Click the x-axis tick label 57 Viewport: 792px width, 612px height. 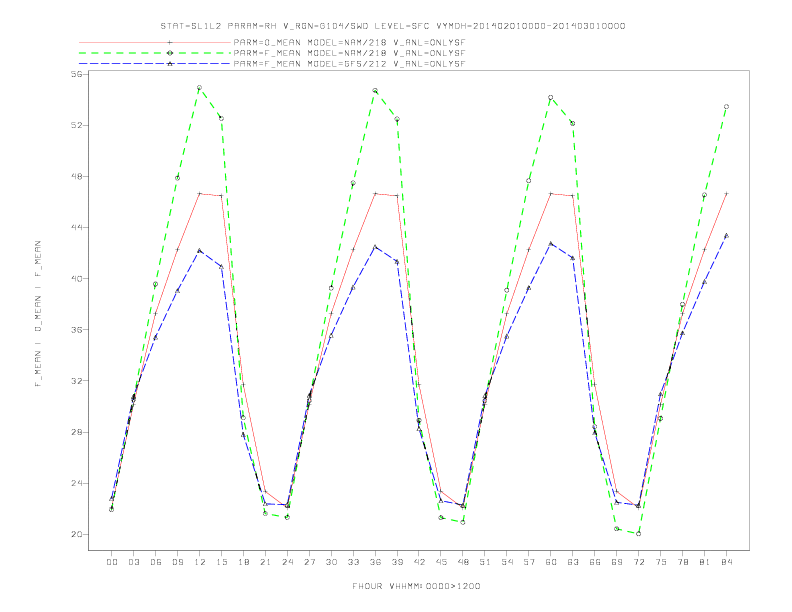529,562
